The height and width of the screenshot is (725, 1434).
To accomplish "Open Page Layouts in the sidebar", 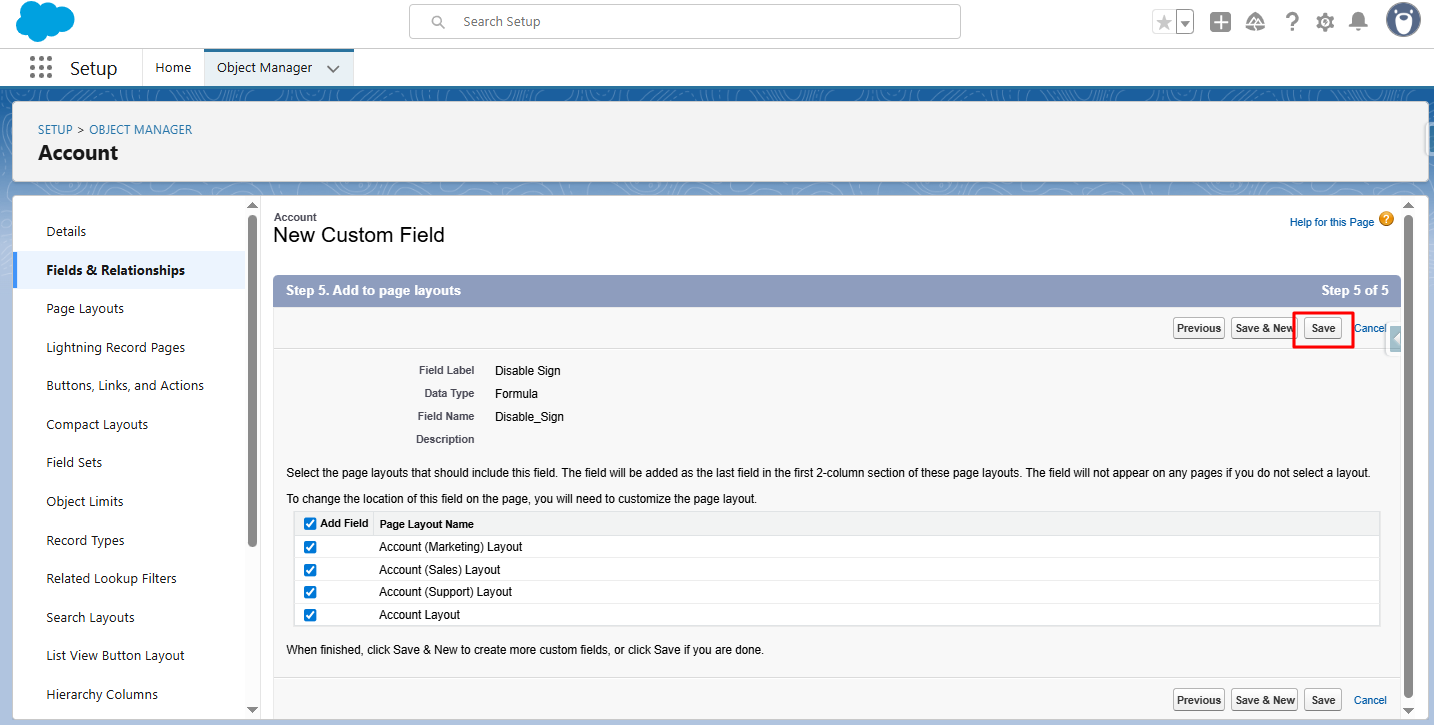I will point(85,309).
